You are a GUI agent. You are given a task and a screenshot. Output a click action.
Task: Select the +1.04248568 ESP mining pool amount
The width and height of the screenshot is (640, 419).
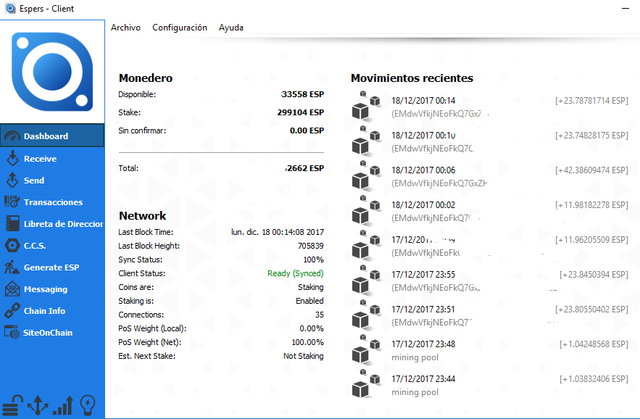(x=594, y=344)
